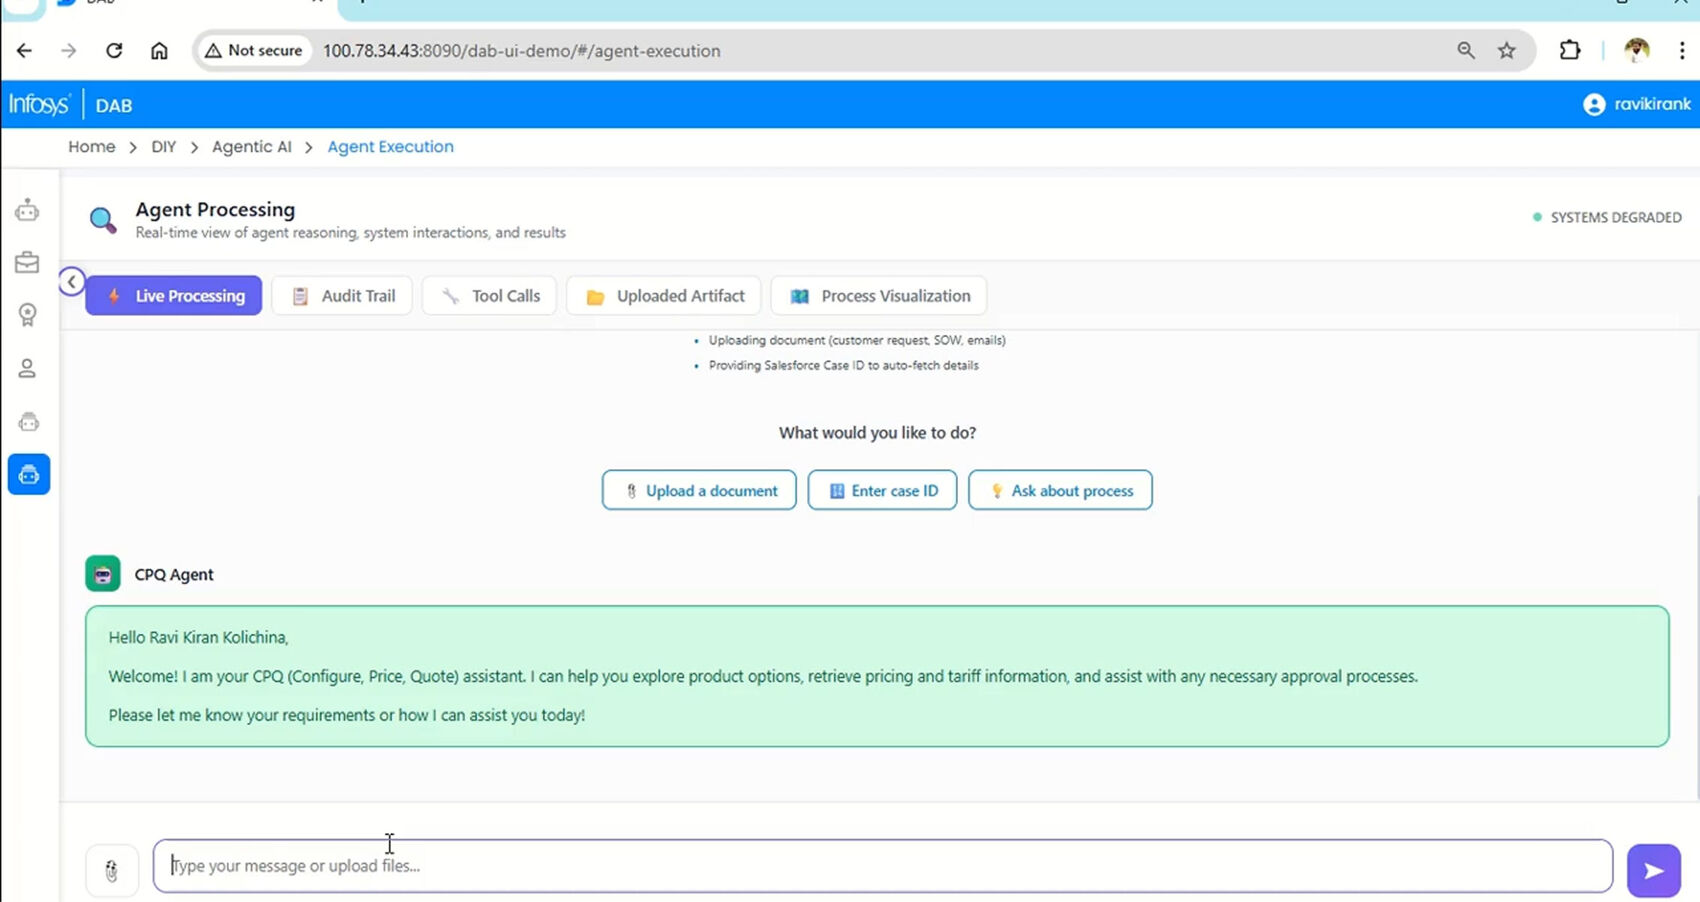Open the person icon in sidebar

point(27,369)
